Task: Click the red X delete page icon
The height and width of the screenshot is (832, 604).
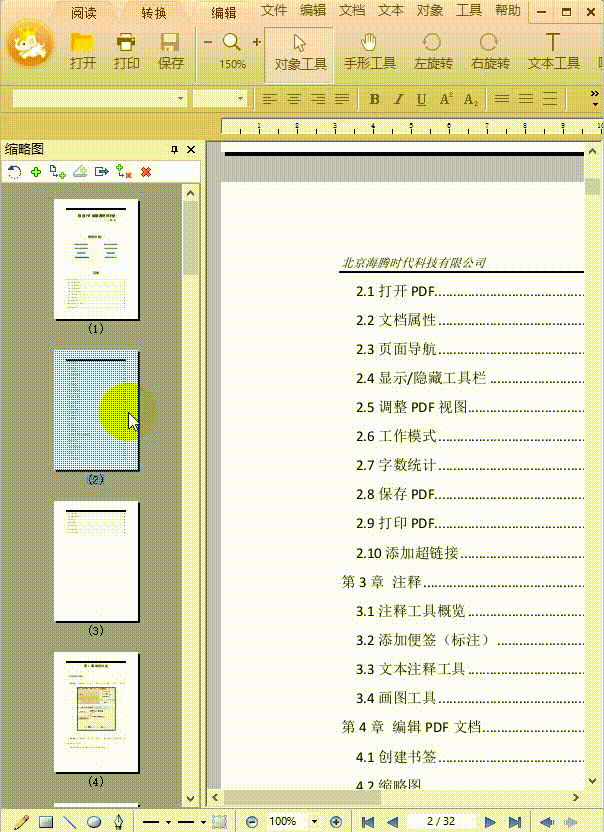Action: (x=146, y=172)
